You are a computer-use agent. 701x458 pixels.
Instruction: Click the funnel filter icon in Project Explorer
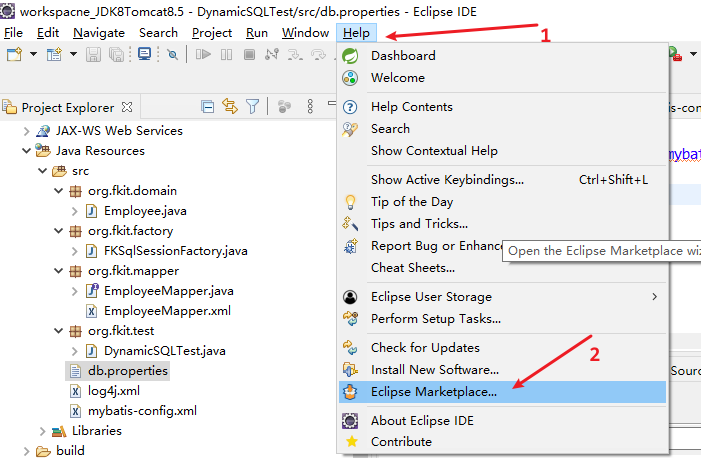tap(253, 106)
